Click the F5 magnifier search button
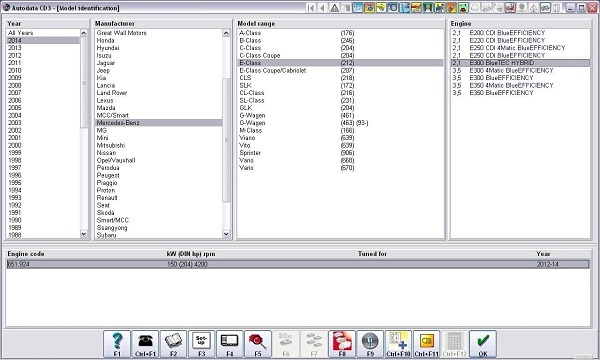Image resolution: width=600 pixels, height=360 pixels. tap(258, 344)
